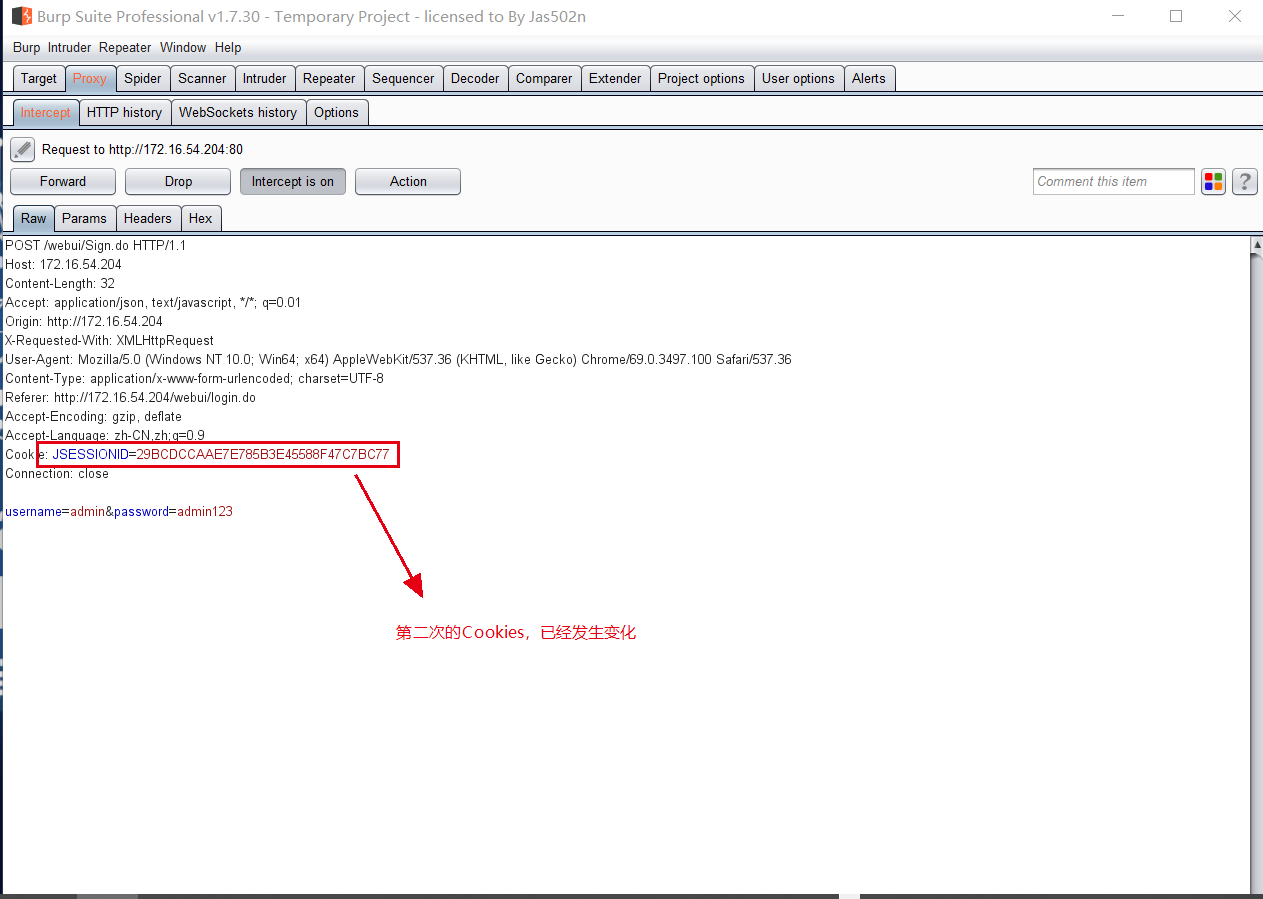Open the User options tab
Viewport: 1263px width, 899px height.
pos(798,78)
